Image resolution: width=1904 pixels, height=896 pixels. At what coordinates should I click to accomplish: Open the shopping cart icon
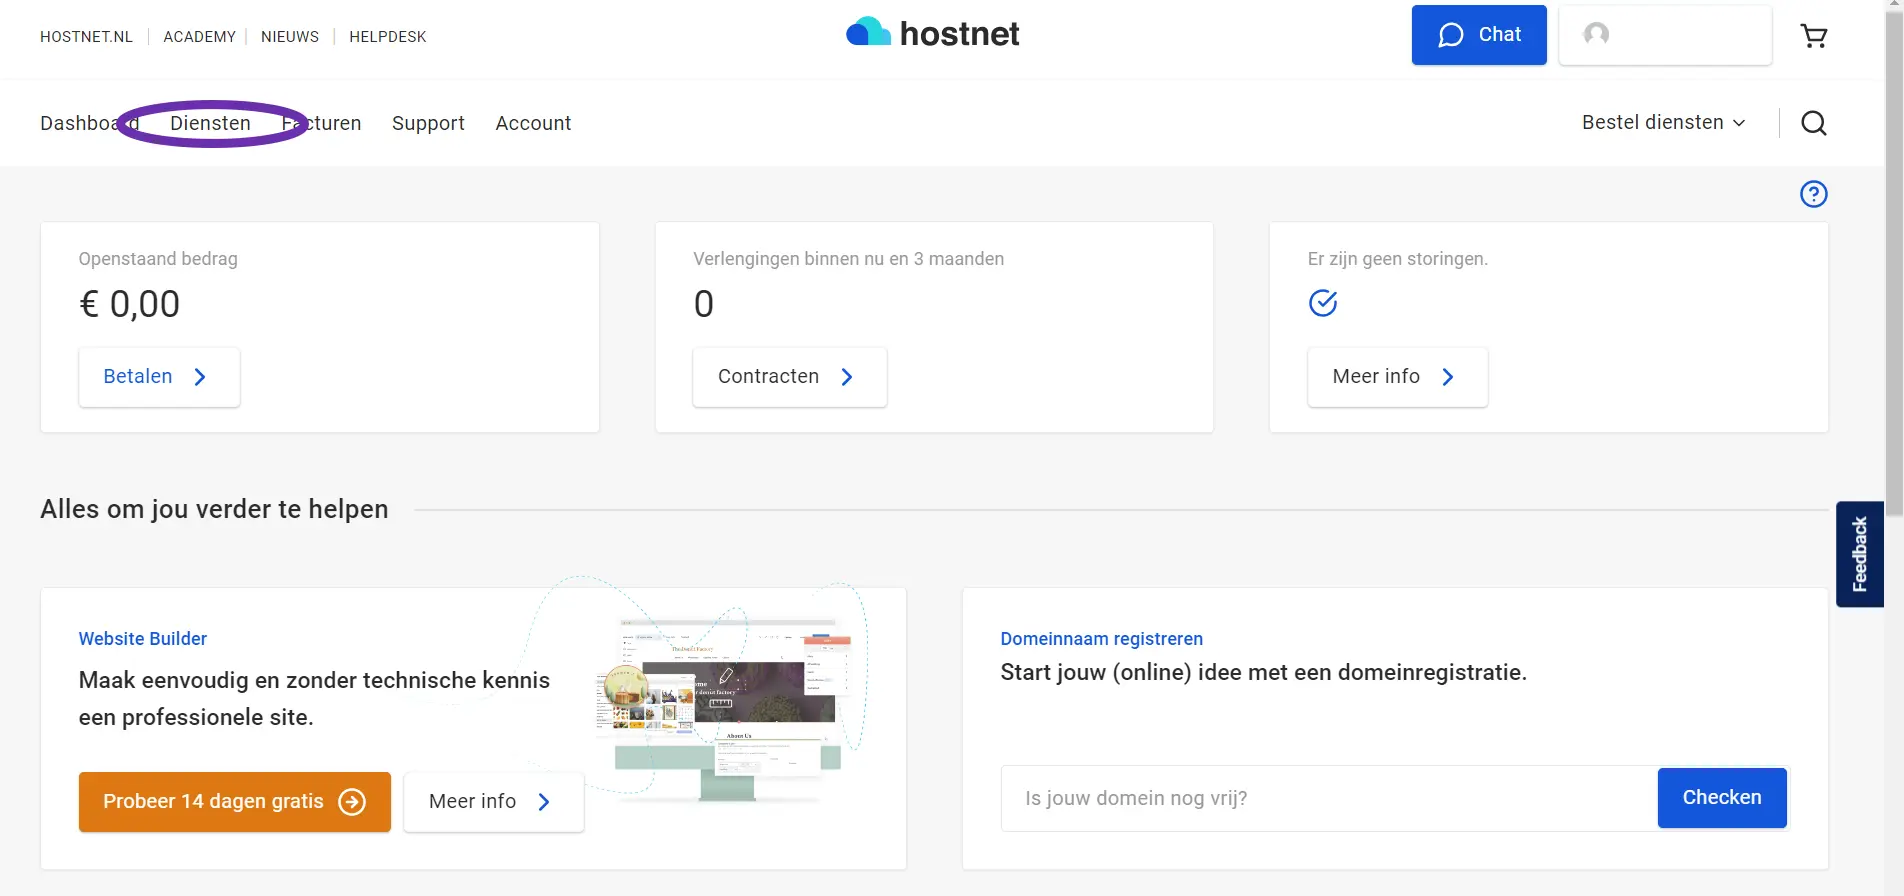tap(1814, 36)
